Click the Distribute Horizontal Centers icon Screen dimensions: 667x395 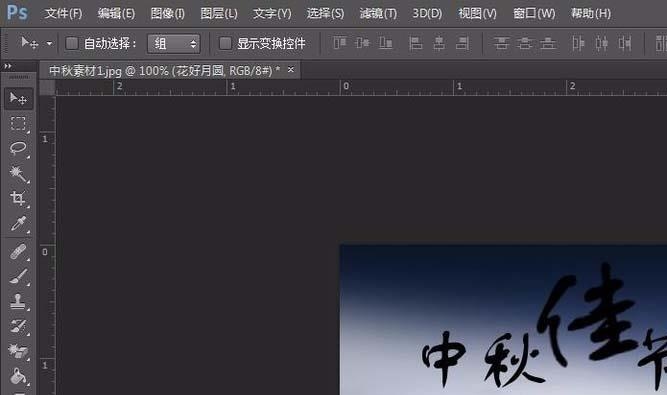601,43
